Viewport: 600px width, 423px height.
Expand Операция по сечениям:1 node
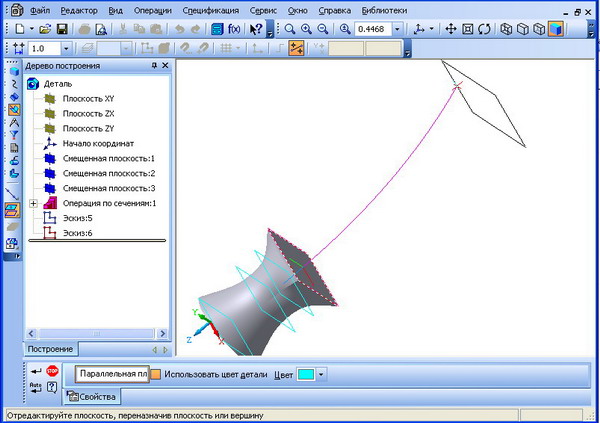tap(34, 203)
